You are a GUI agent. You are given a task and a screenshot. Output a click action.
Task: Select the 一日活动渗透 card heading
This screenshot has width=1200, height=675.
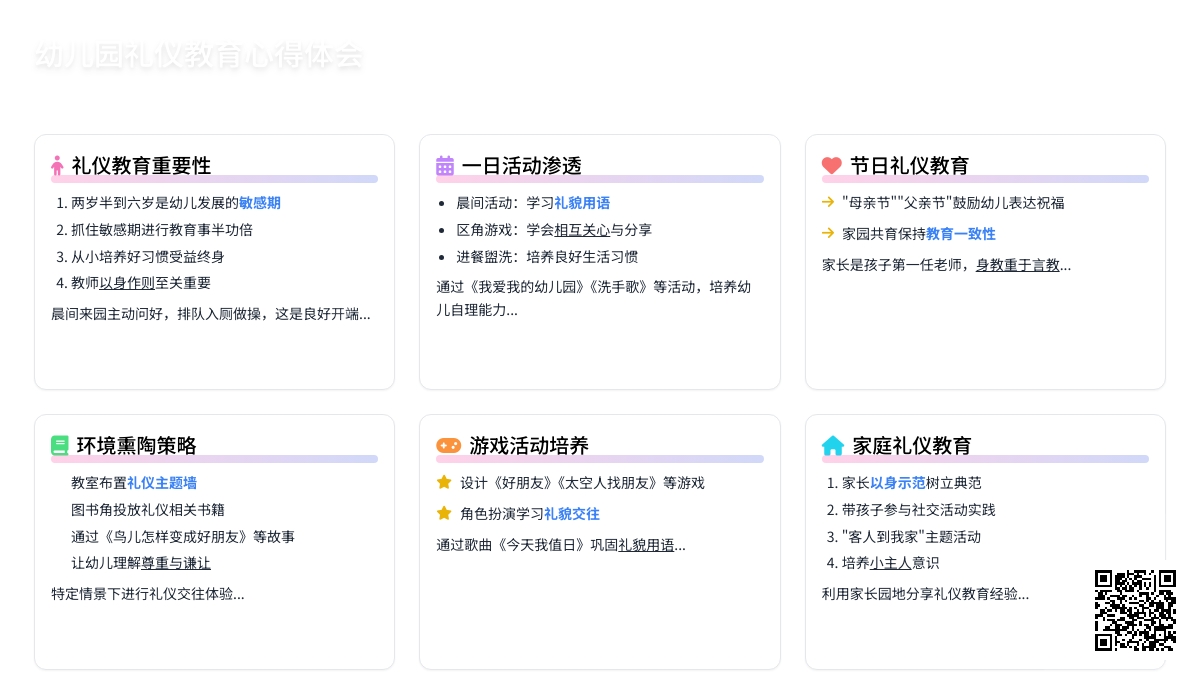coord(521,166)
